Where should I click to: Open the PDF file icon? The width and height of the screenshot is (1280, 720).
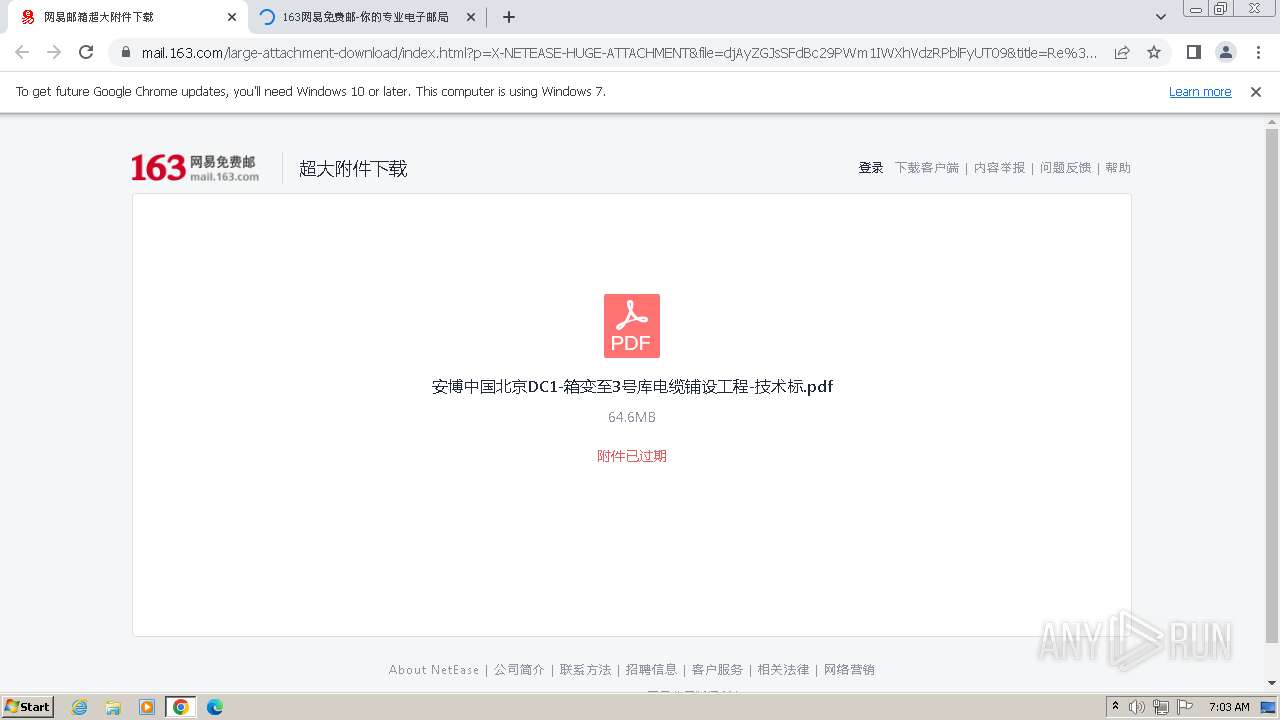pyautogui.click(x=631, y=326)
